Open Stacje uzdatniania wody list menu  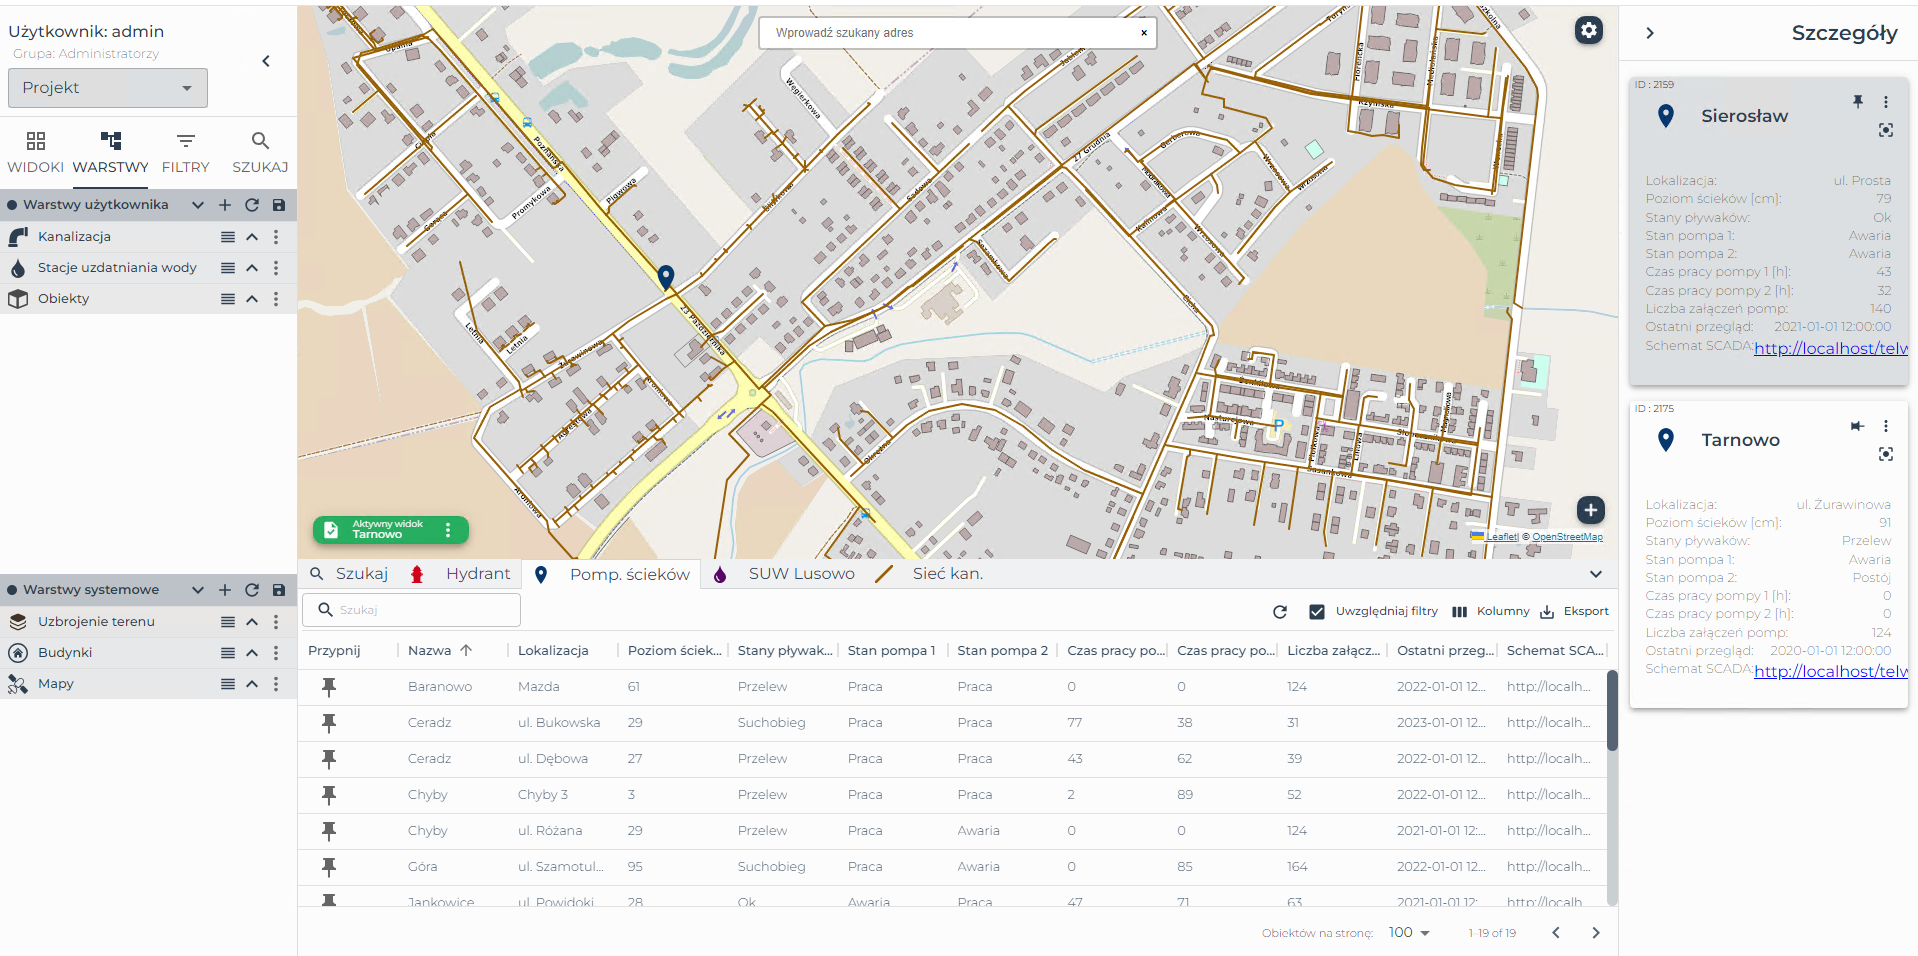pos(228,268)
